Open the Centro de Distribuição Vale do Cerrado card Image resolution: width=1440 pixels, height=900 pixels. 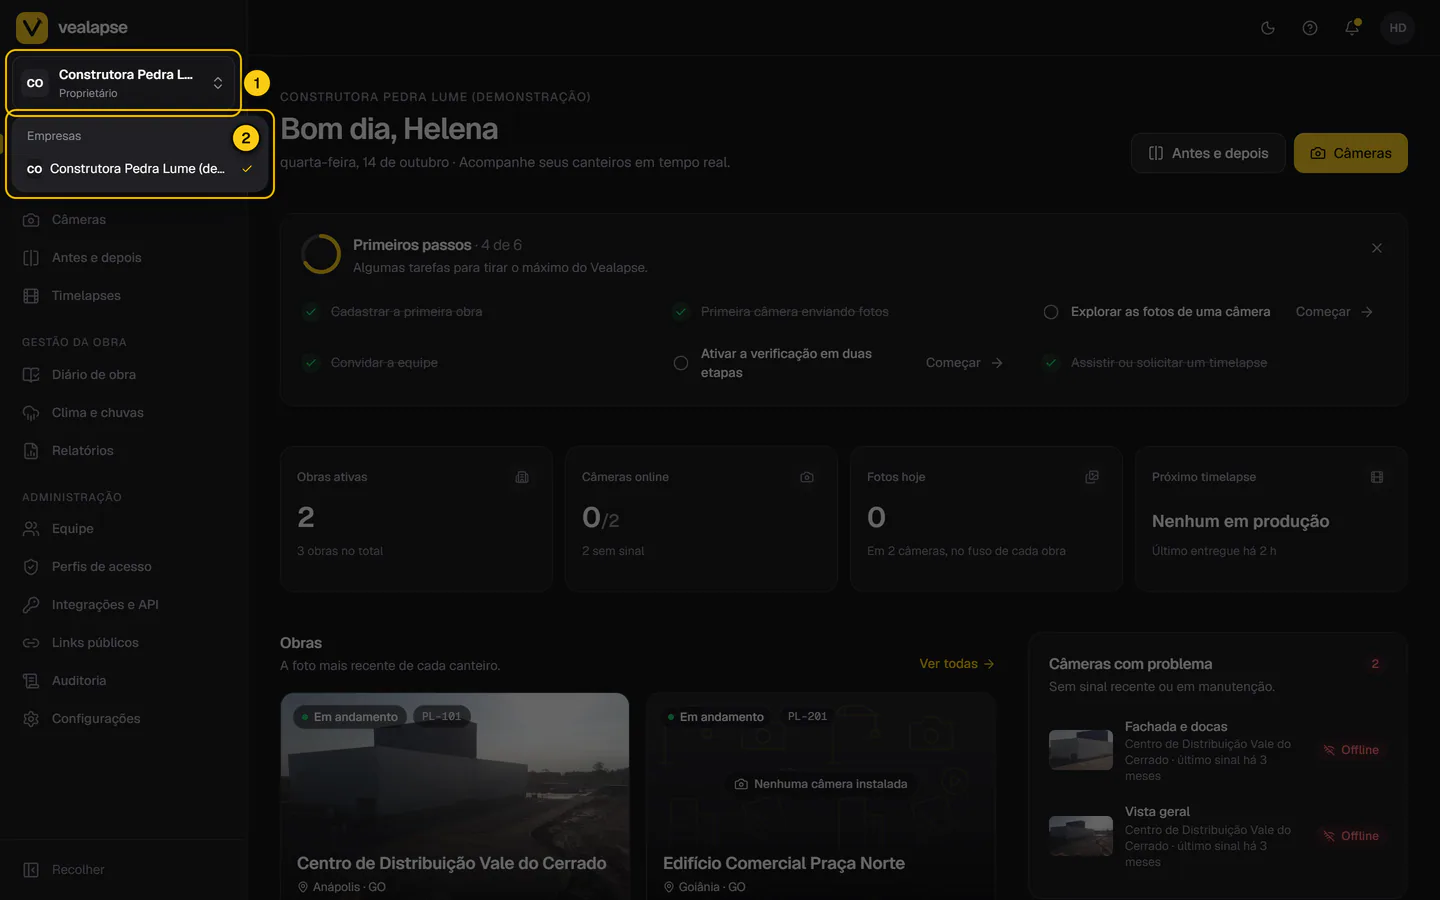pos(455,796)
